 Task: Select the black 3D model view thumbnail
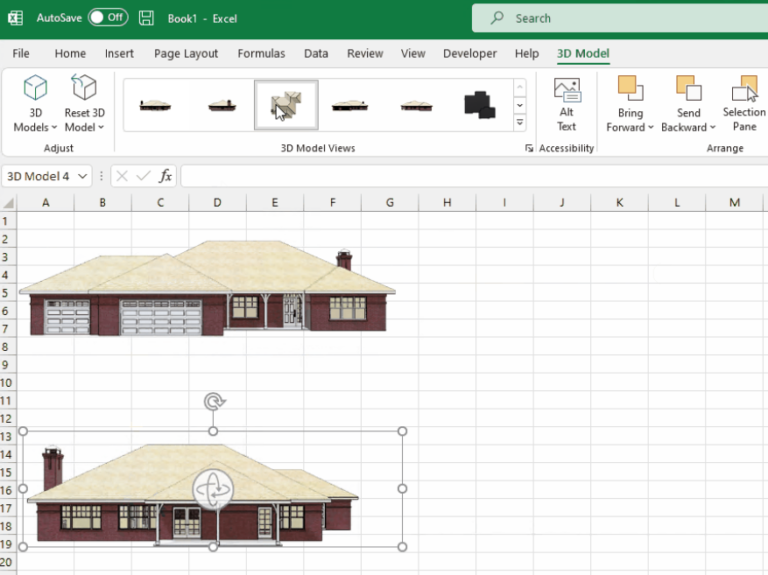click(479, 104)
